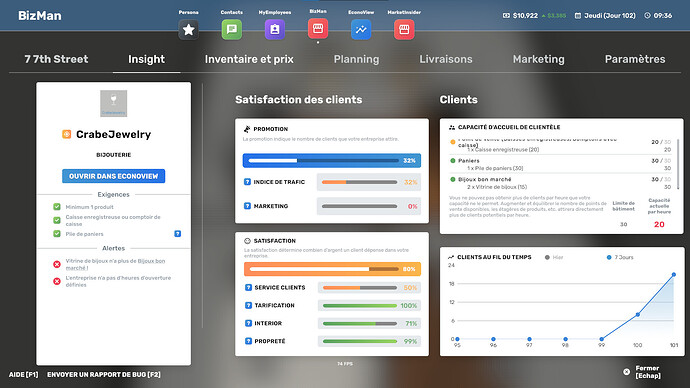Click the calendar day icon
Image resolution: width=690 pixels, height=388 pixels.
[578, 15]
